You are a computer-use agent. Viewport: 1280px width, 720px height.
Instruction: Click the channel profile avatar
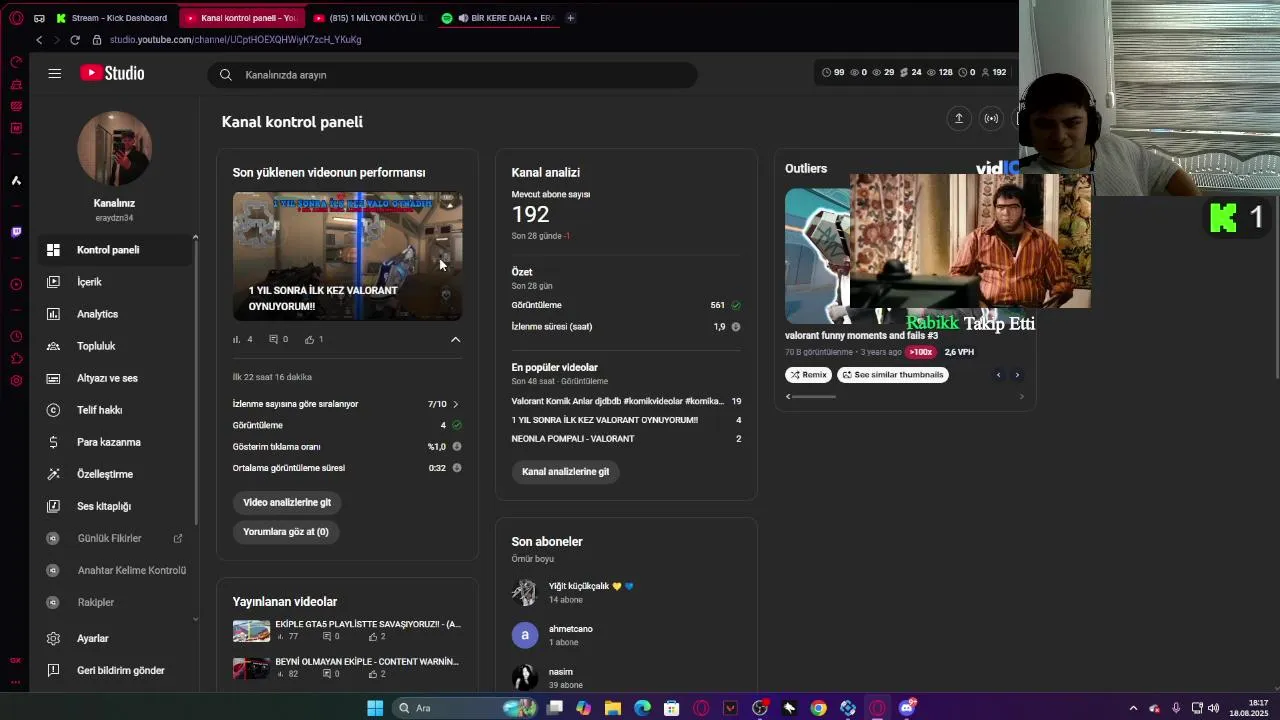coord(114,148)
